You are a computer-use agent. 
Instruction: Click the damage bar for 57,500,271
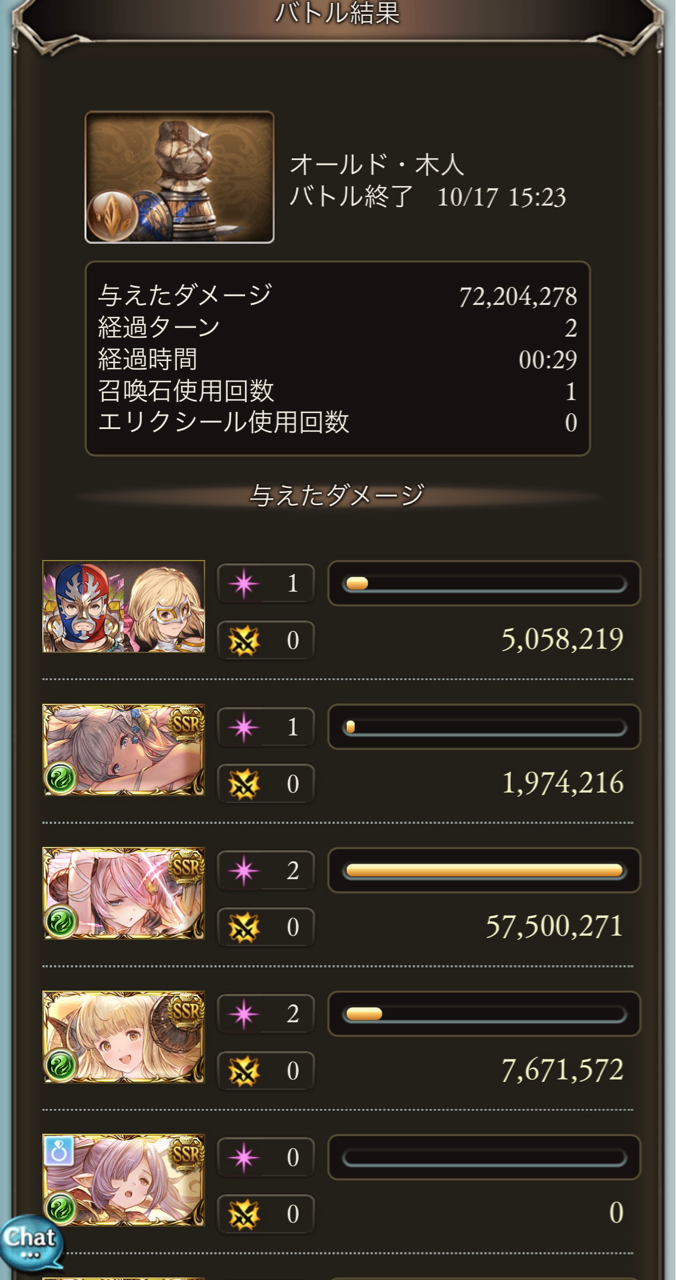pos(484,870)
